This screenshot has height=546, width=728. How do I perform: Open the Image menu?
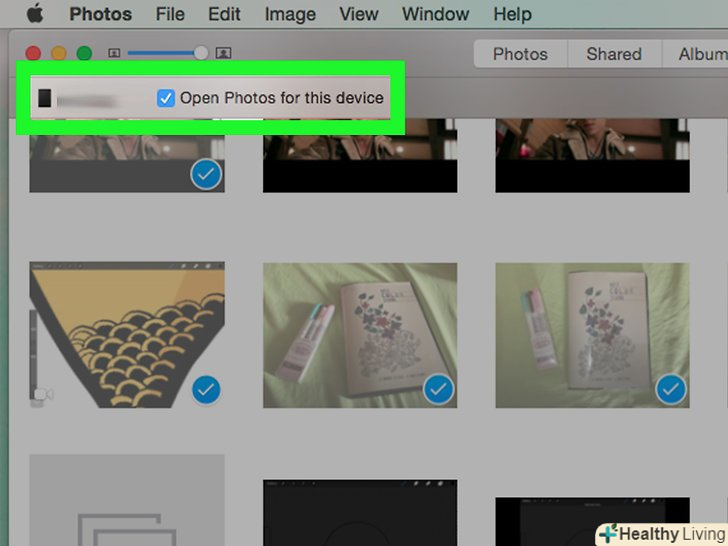[x=290, y=14]
